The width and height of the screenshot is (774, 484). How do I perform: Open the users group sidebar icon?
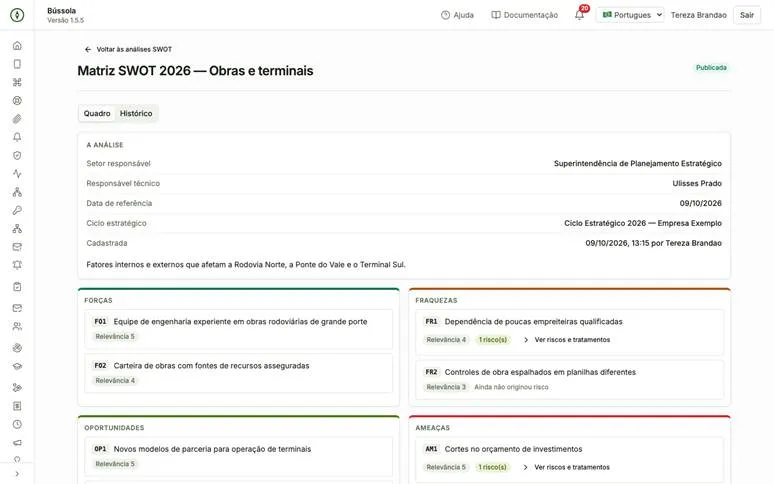(x=17, y=326)
